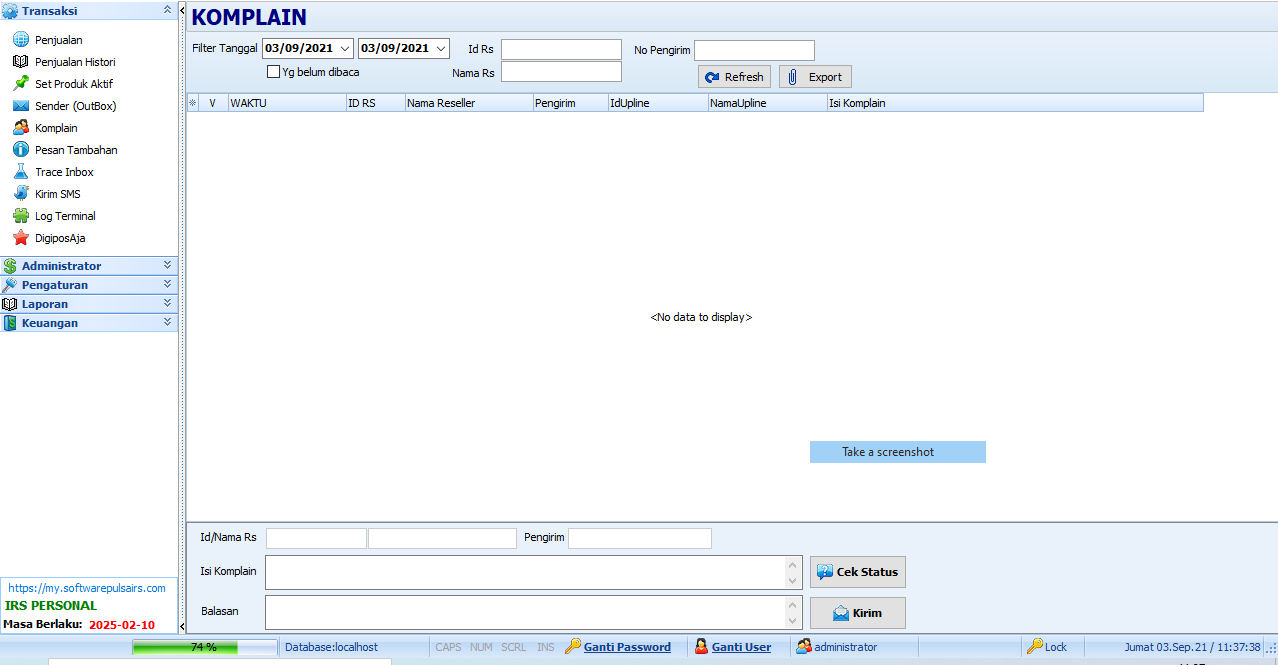The image size is (1278, 665).
Task: Click the Ganti Password link
Action: coord(627,647)
